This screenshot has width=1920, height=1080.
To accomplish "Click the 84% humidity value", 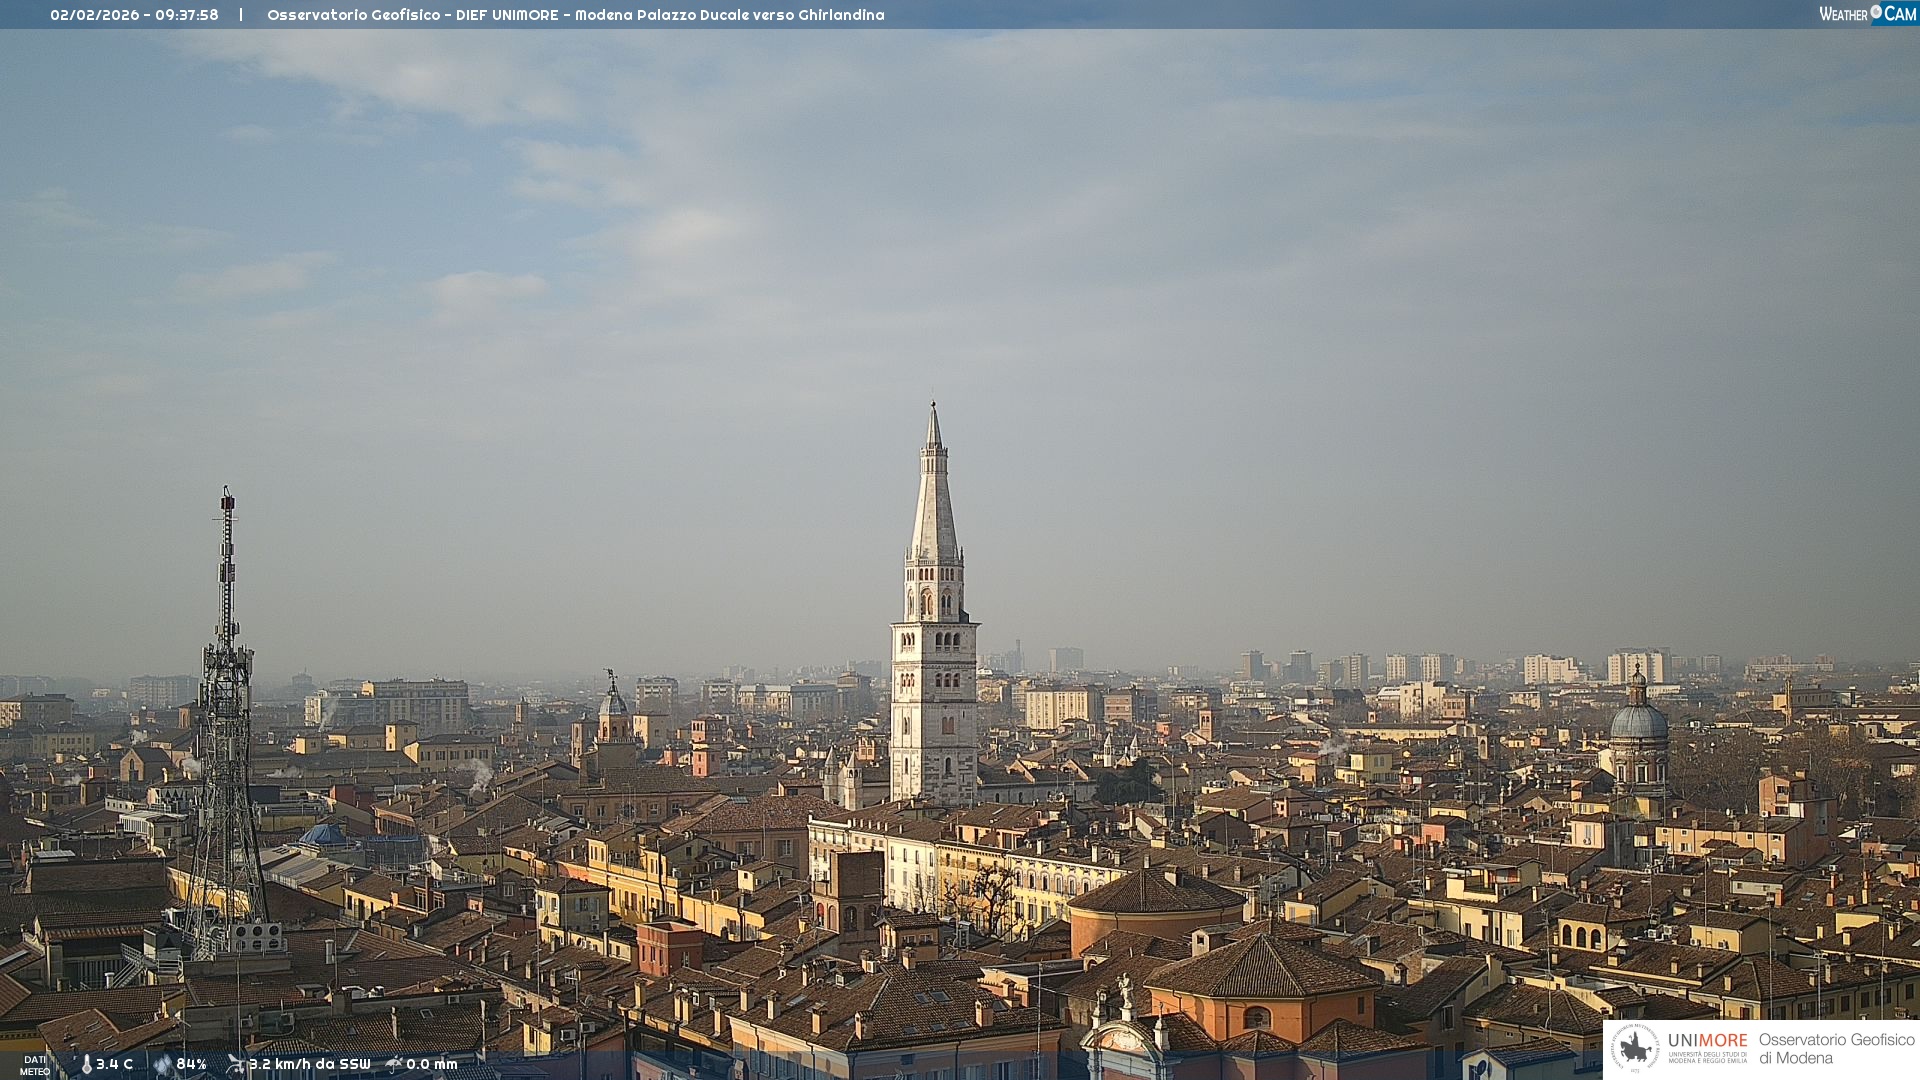I will (192, 1064).
